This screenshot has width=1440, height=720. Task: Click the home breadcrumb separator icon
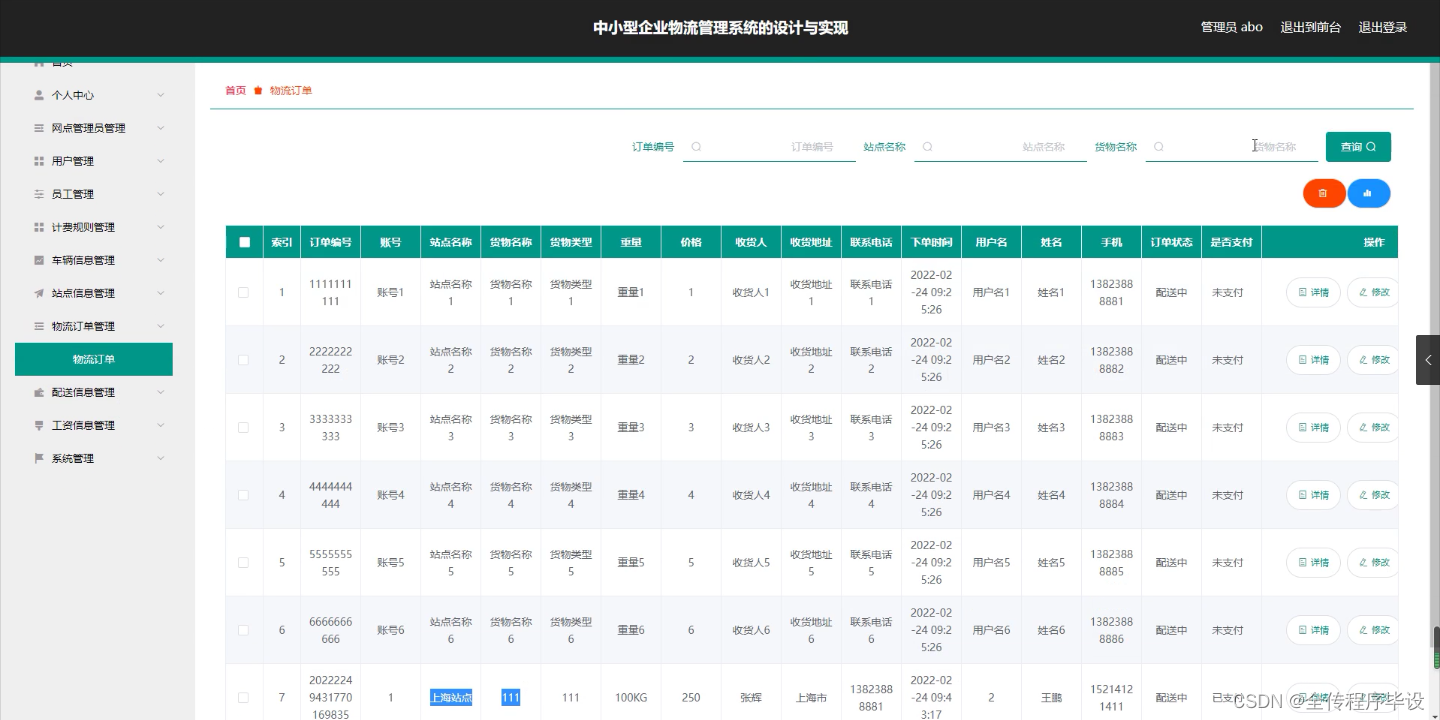coord(258,90)
